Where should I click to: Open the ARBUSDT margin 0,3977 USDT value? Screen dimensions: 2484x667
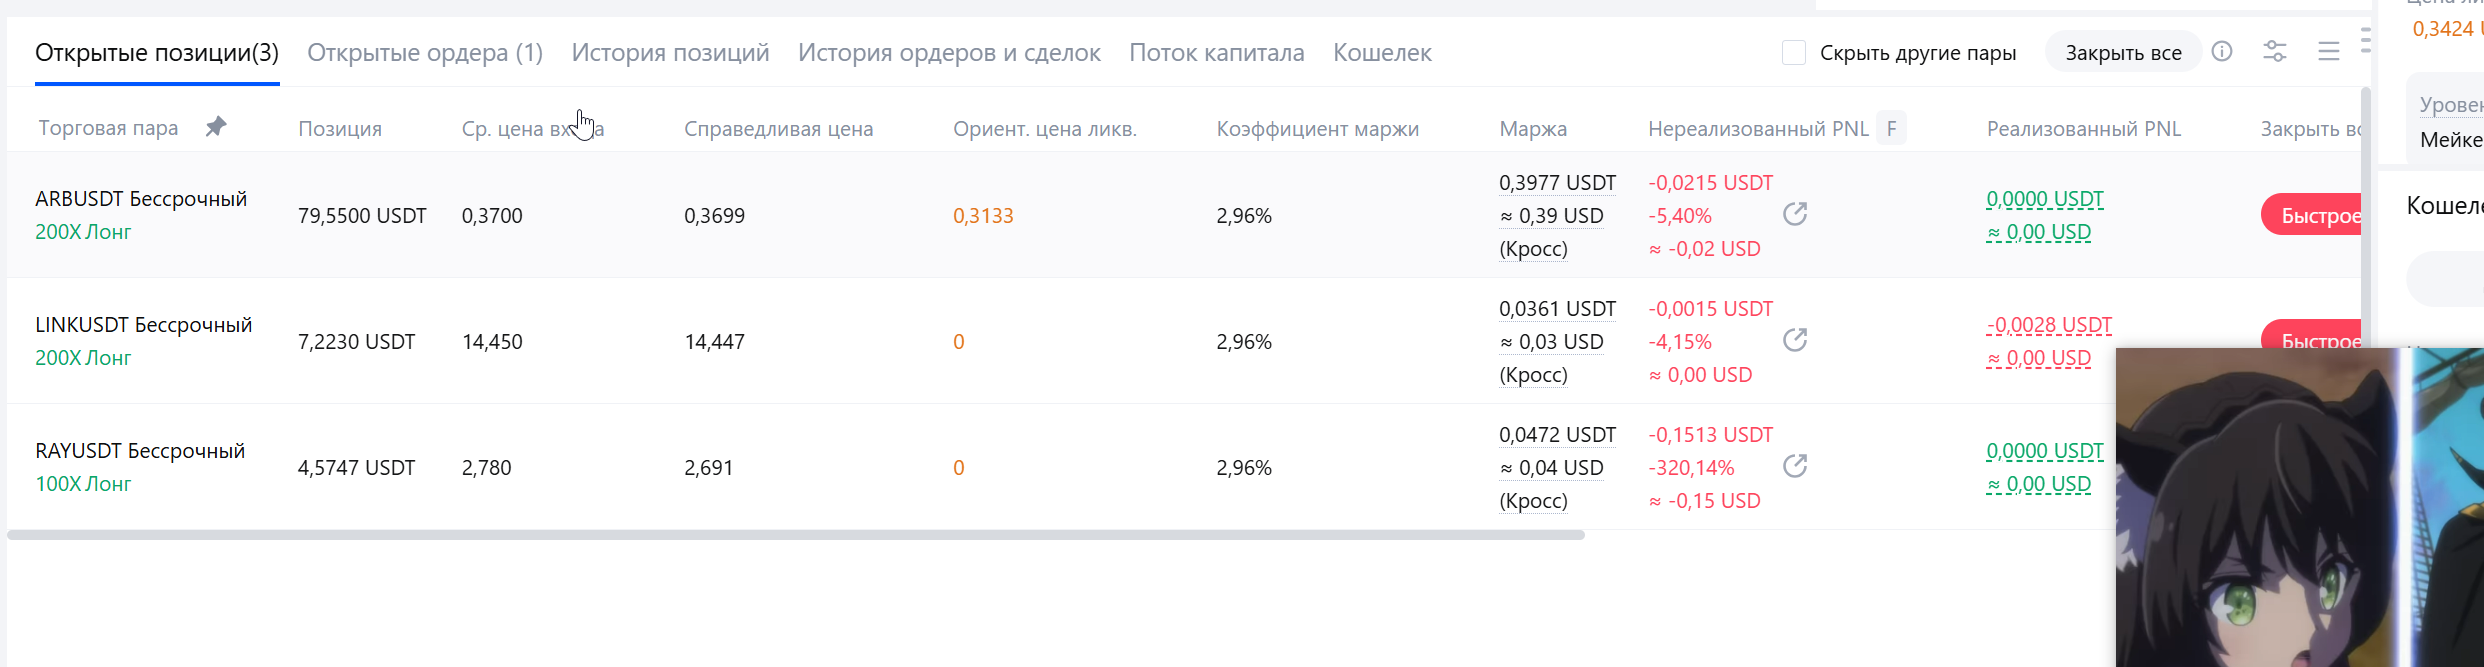1558,183
